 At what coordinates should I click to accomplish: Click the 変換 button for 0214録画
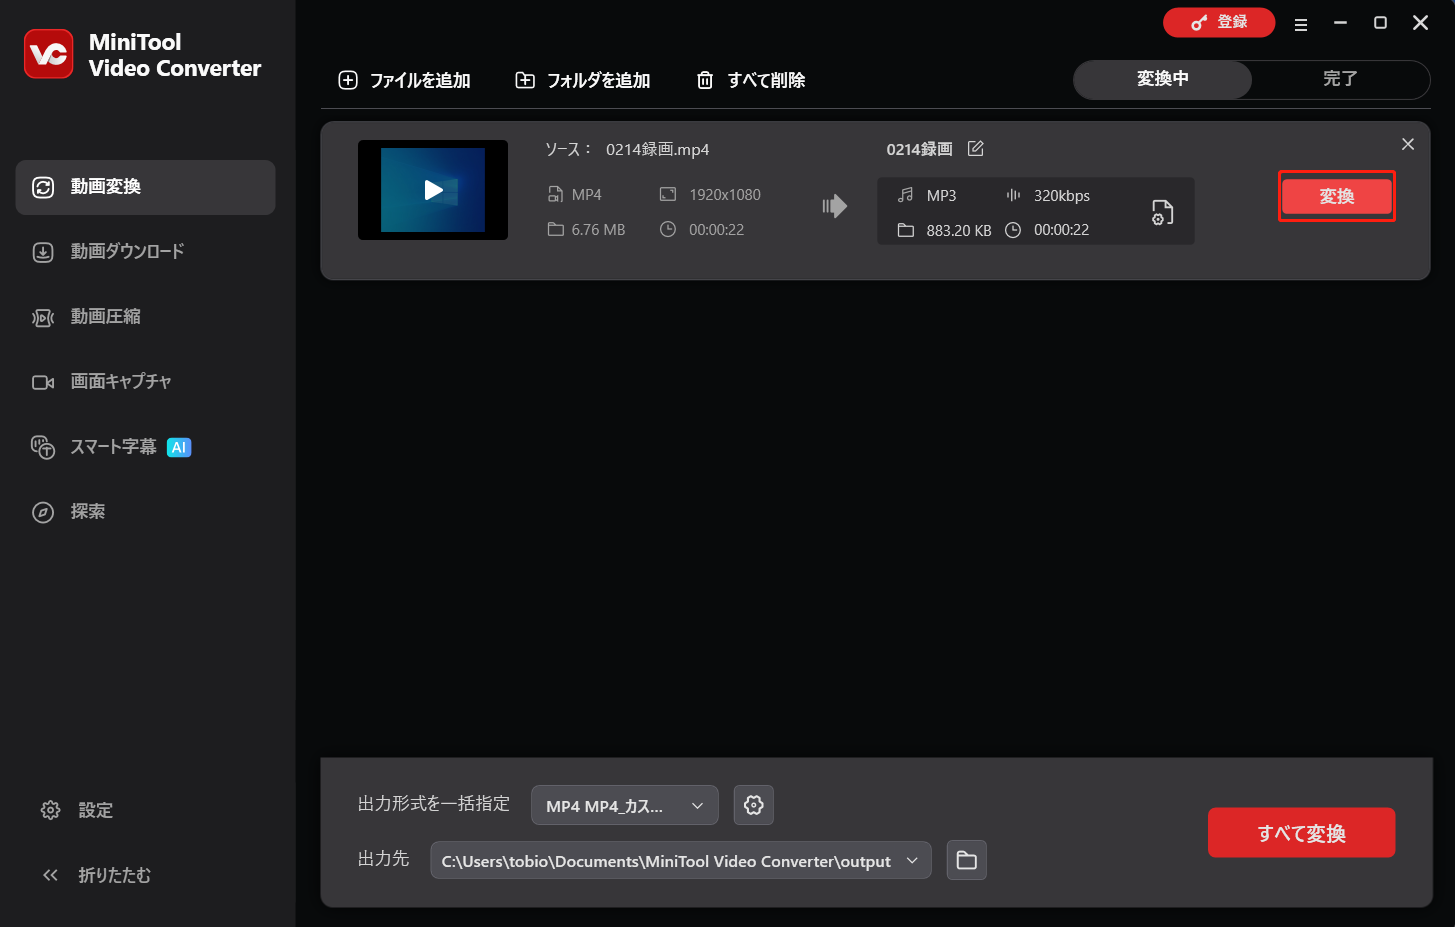pos(1336,196)
